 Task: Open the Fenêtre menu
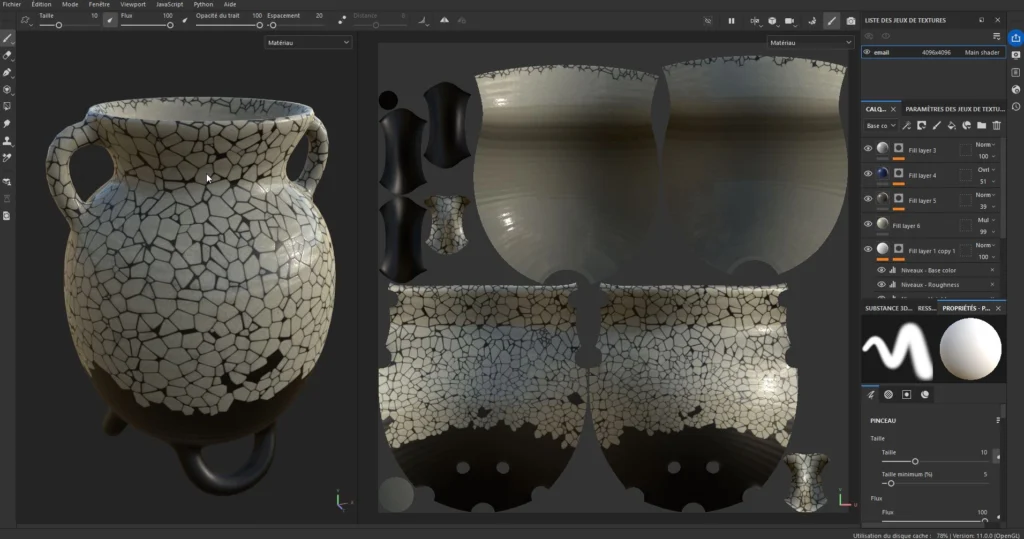pyautogui.click(x=99, y=5)
